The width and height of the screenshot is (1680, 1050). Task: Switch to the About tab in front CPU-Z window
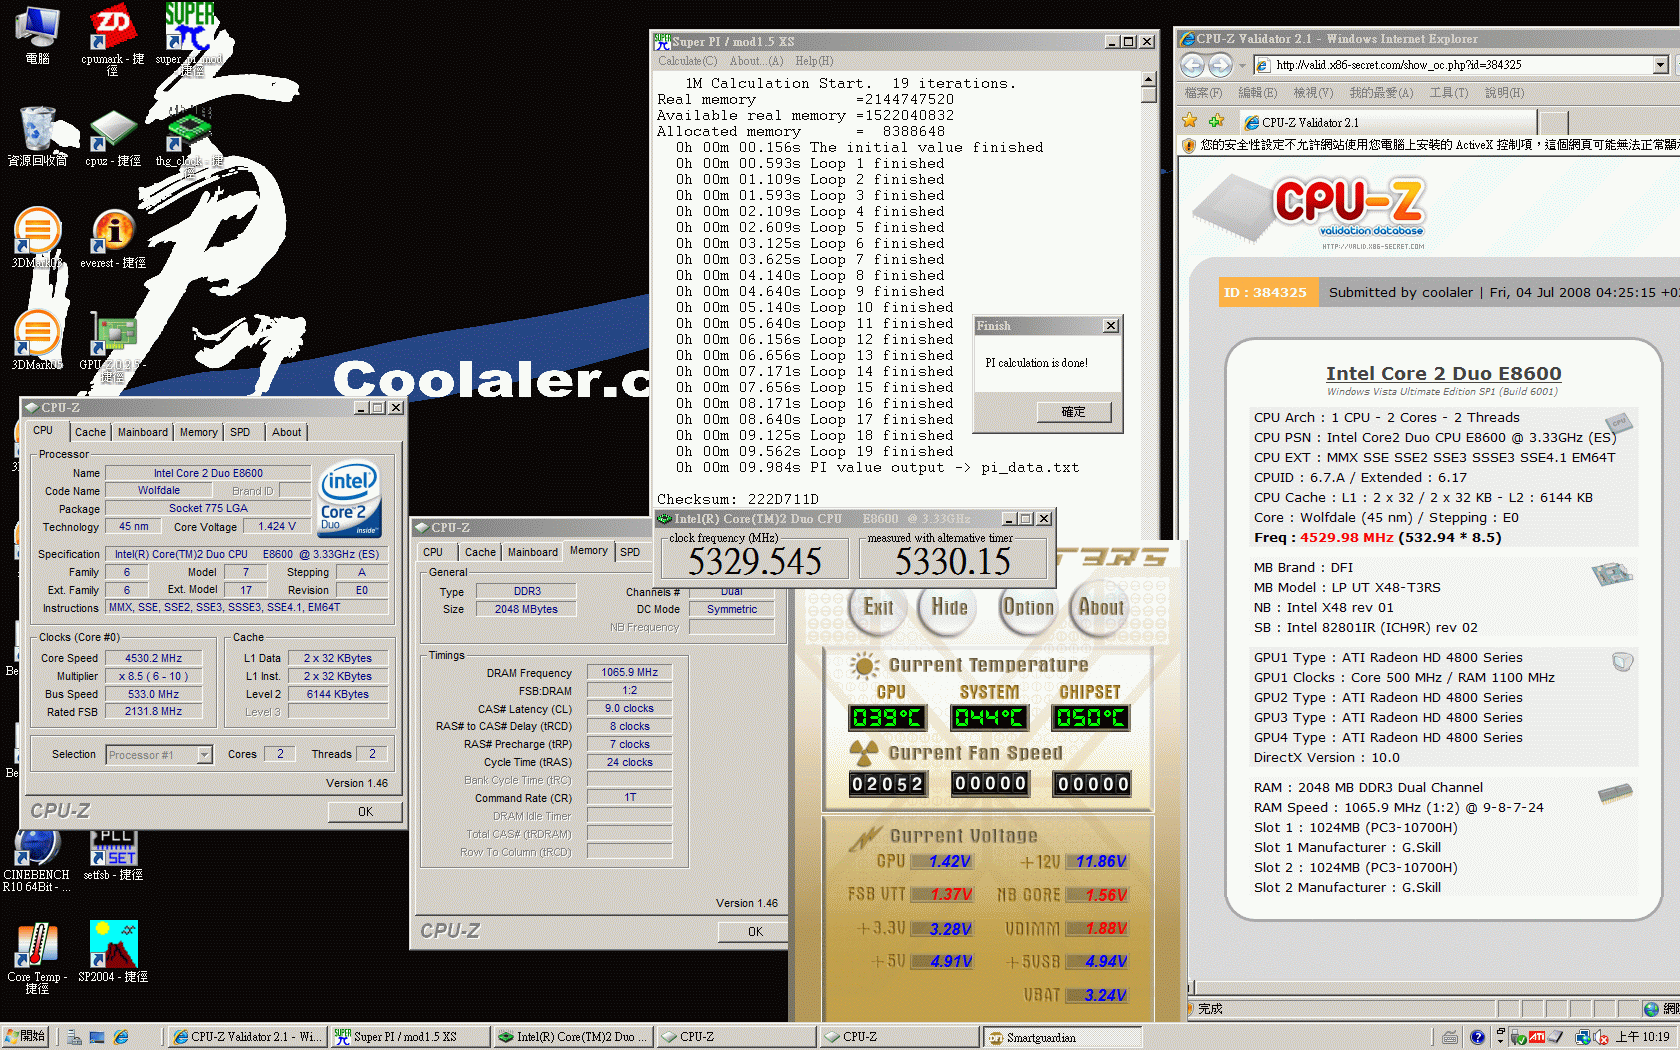(286, 432)
